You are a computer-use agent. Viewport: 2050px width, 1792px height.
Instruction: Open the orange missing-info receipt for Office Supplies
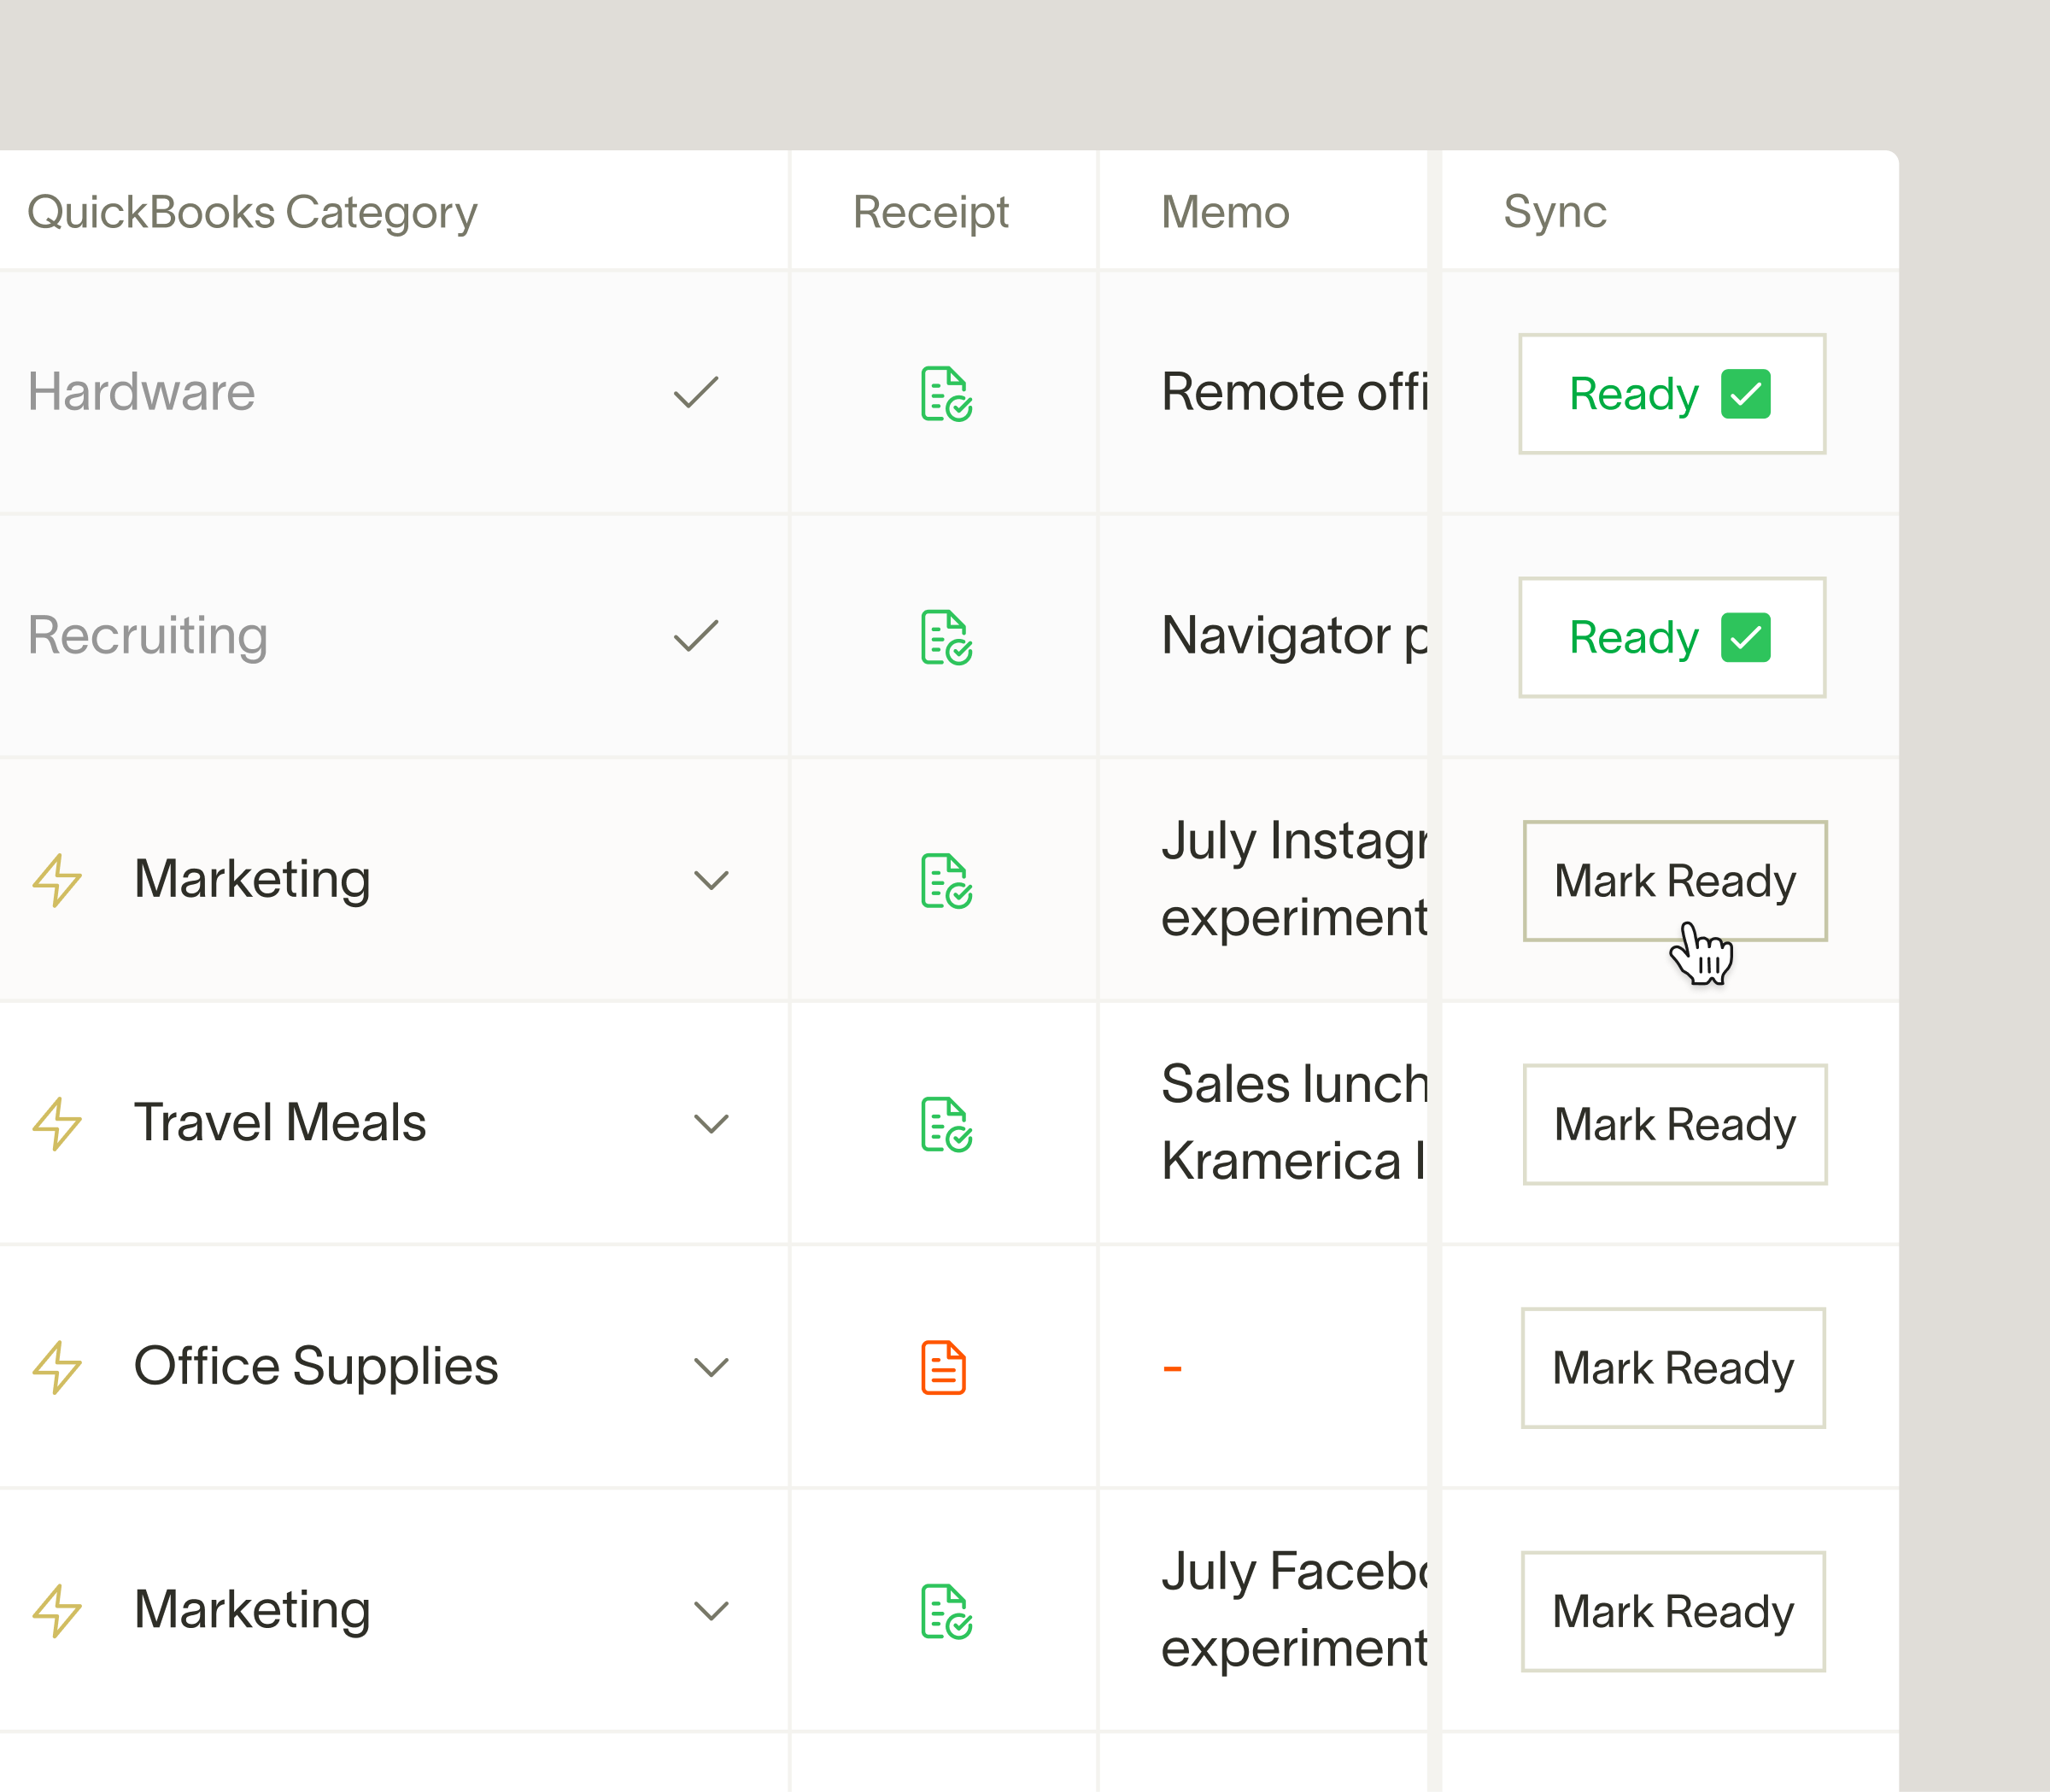pyautogui.click(x=943, y=1367)
